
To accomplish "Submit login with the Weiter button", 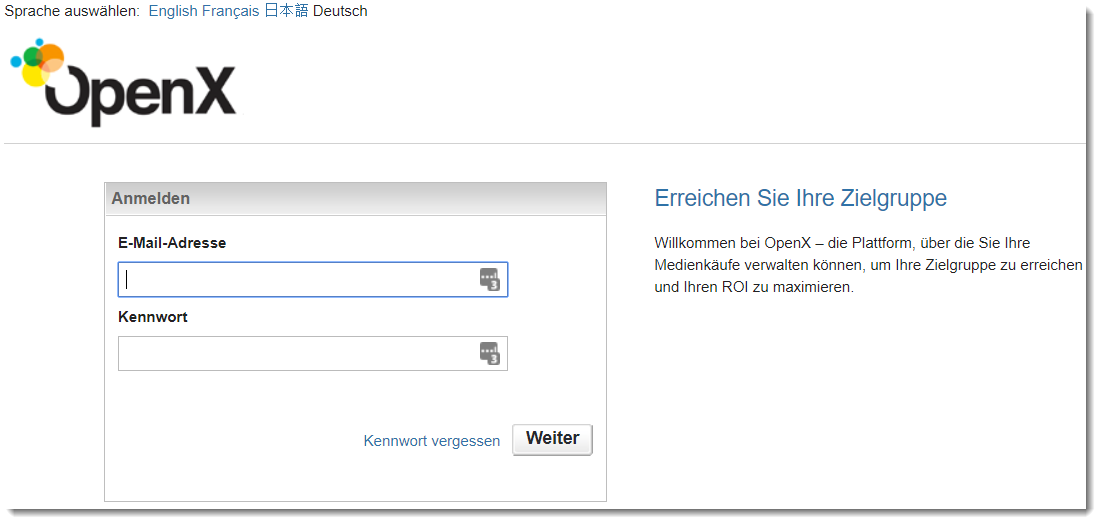I will 553,439.
